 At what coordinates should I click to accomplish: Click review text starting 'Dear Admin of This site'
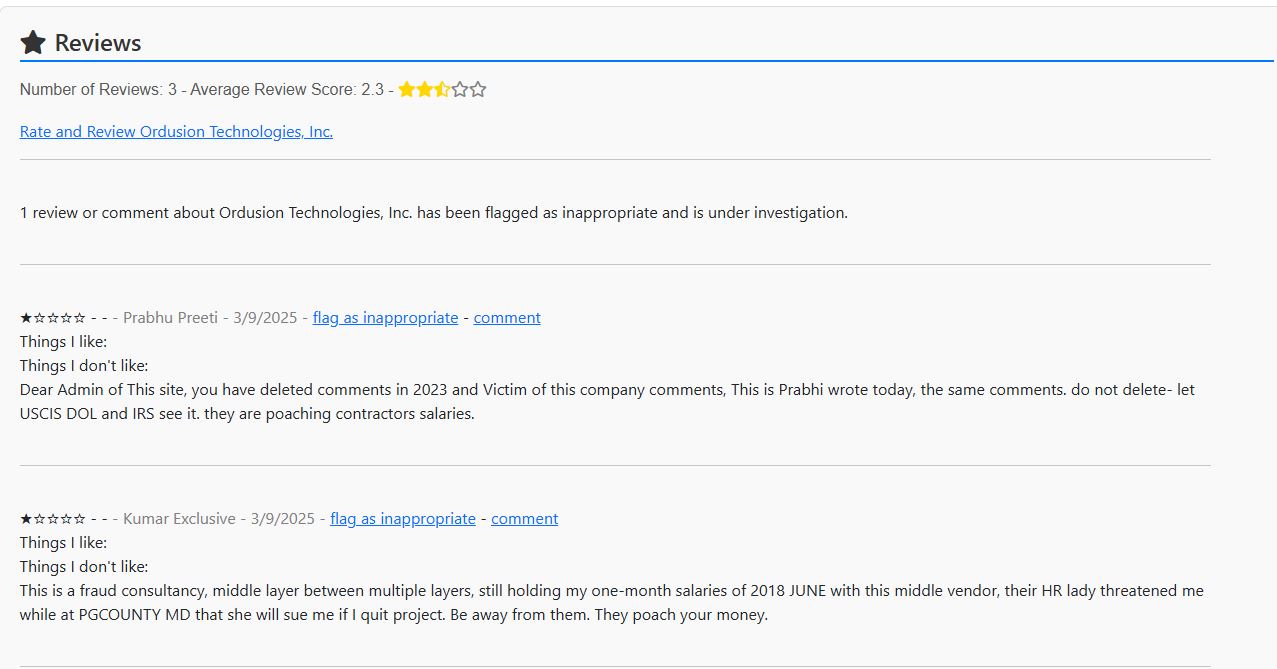click(x=606, y=390)
